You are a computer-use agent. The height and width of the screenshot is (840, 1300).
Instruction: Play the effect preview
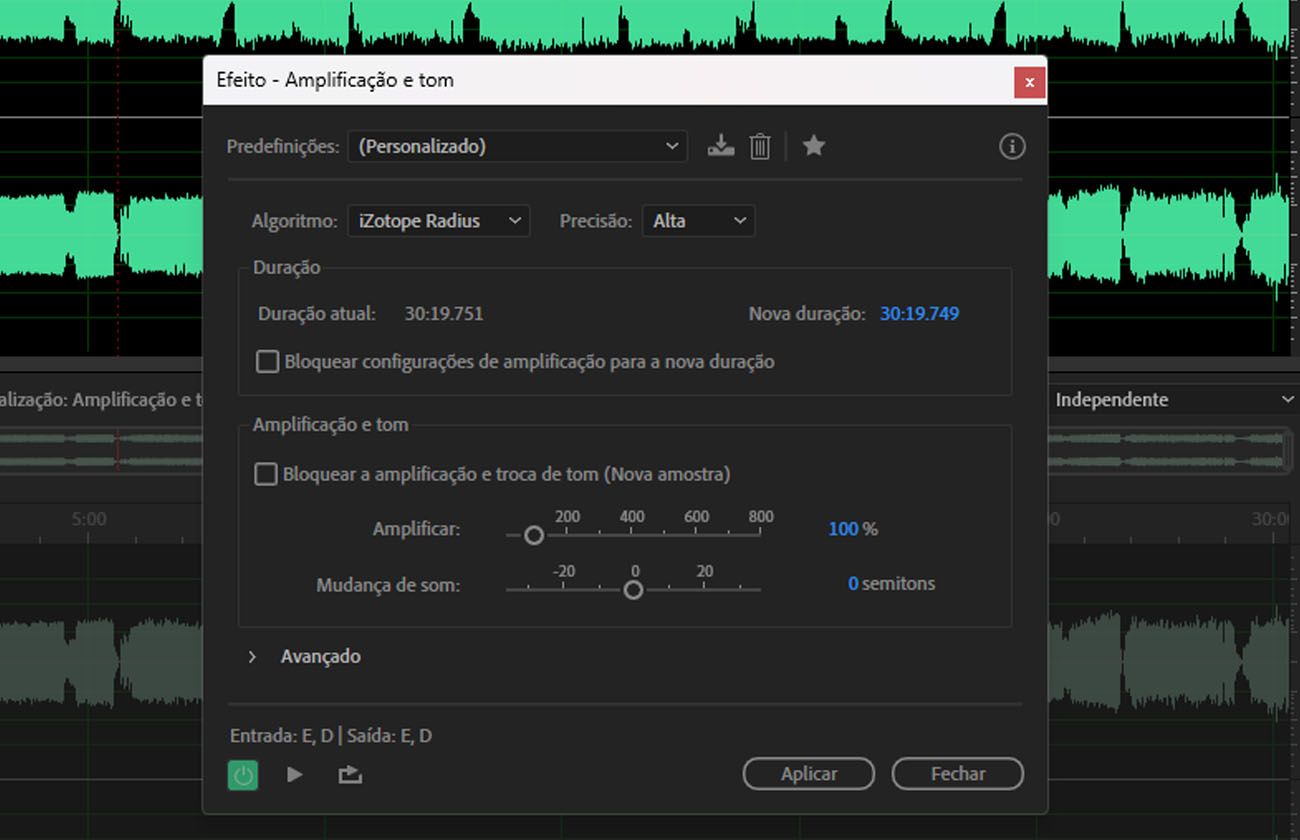point(294,774)
